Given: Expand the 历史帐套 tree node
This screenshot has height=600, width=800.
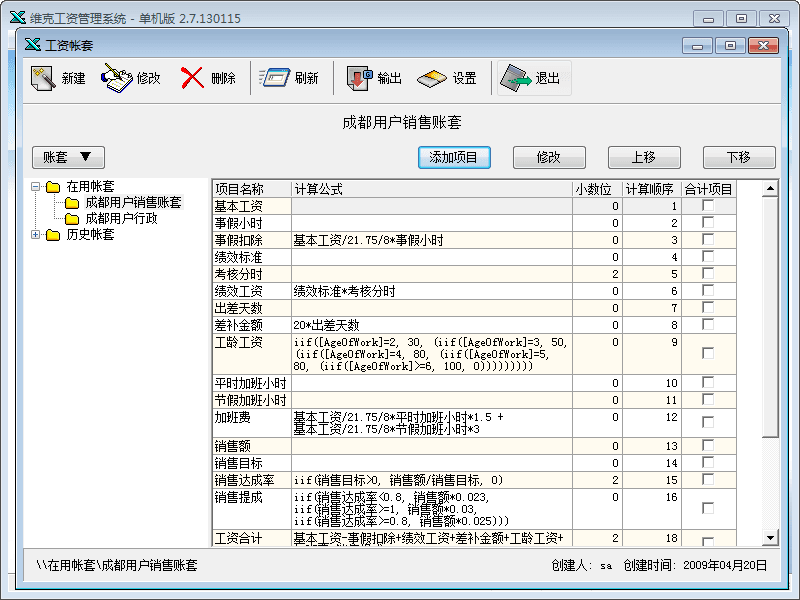Looking at the screenshot, I should click(37, 235).
